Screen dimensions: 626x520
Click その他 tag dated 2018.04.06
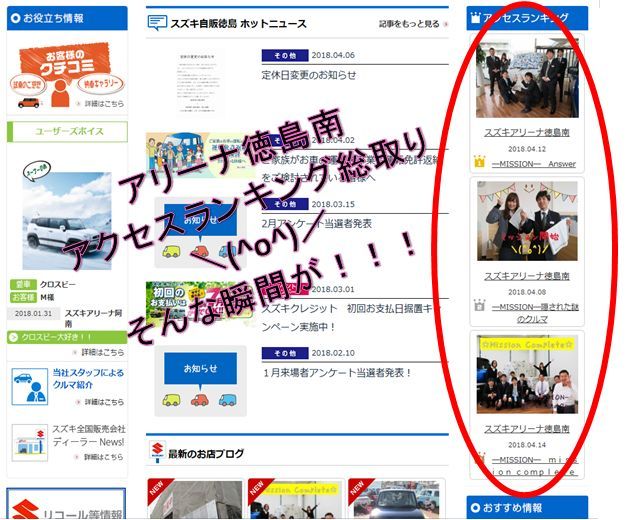coord(285,56)
